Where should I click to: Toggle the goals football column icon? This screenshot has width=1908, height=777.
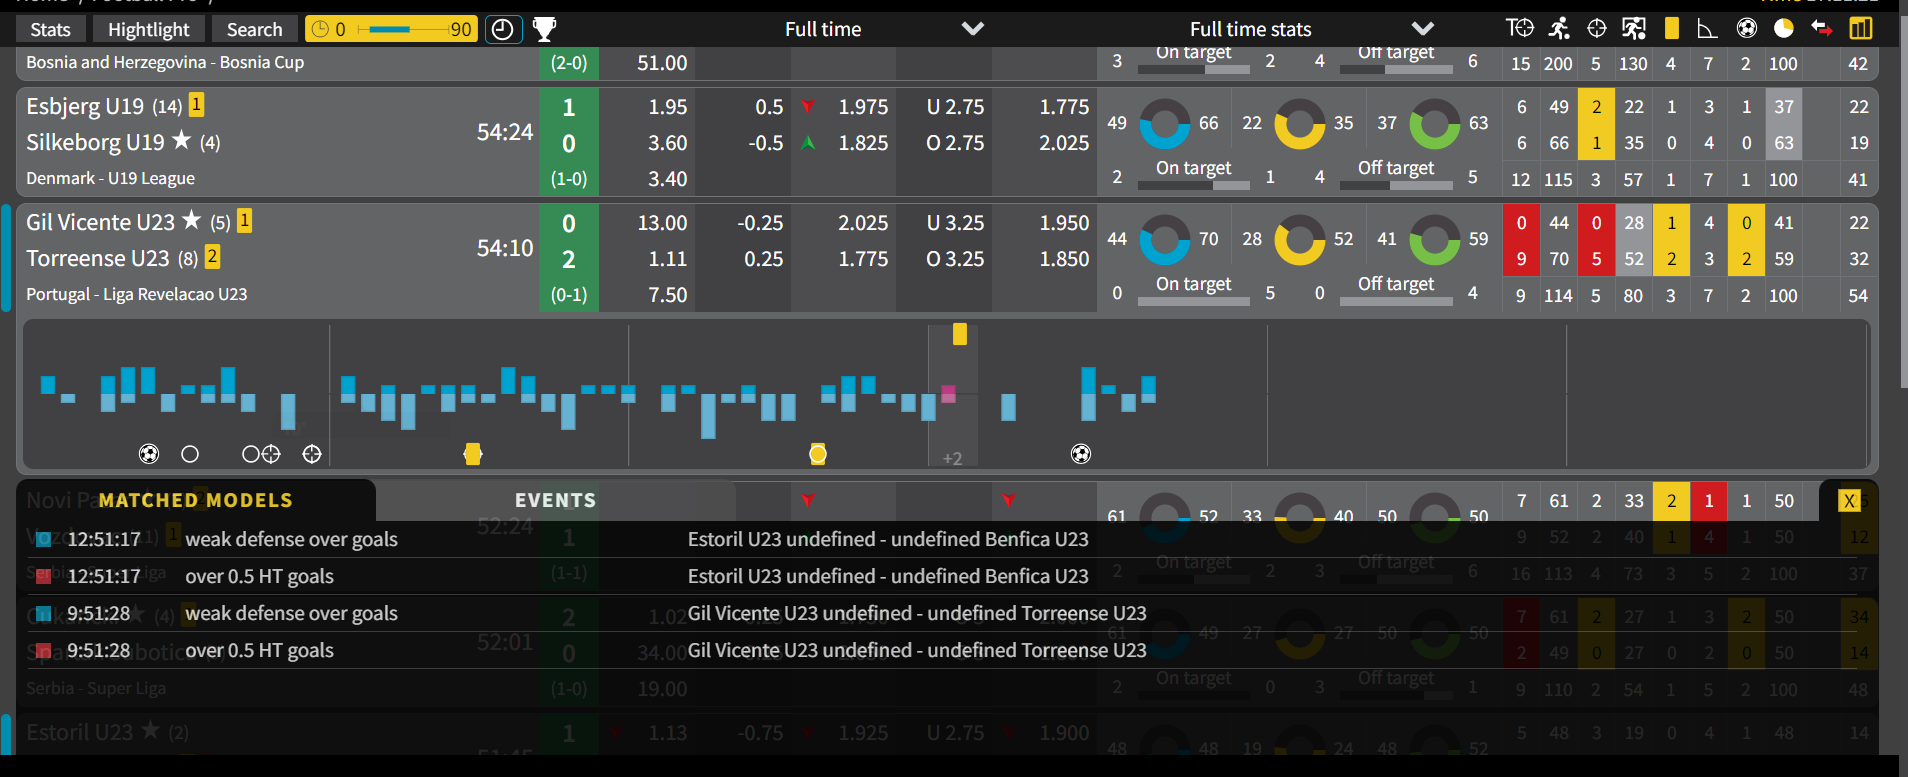coord(1747,28)
